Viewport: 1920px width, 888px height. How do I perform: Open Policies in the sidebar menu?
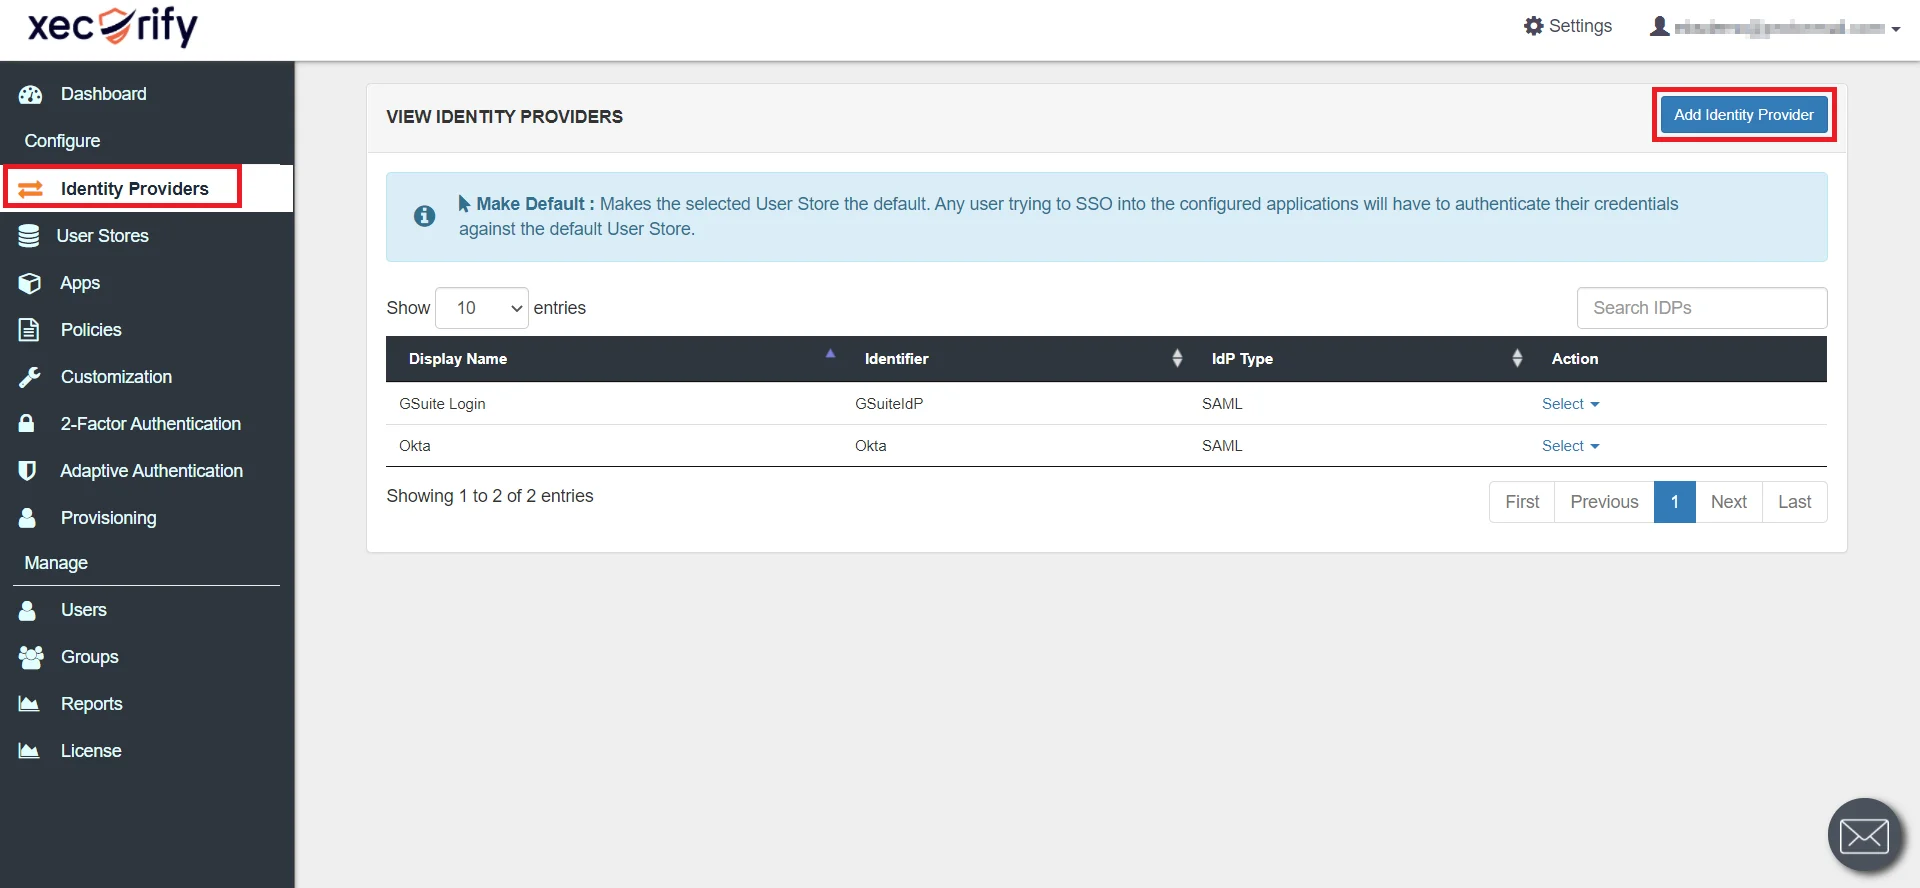90,330
